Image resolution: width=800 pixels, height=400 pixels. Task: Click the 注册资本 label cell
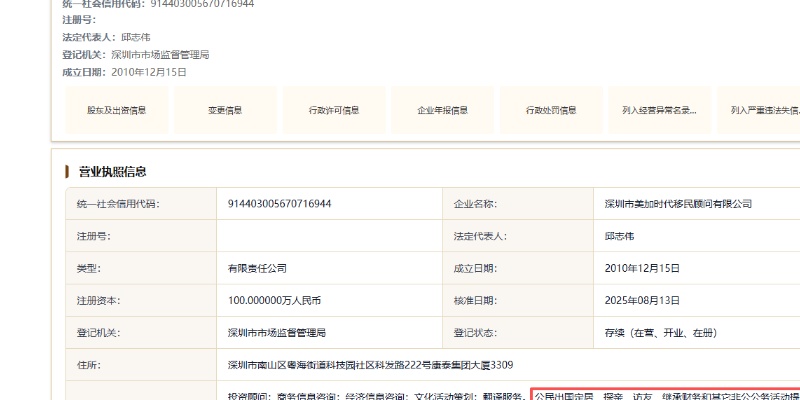[141, 301]
